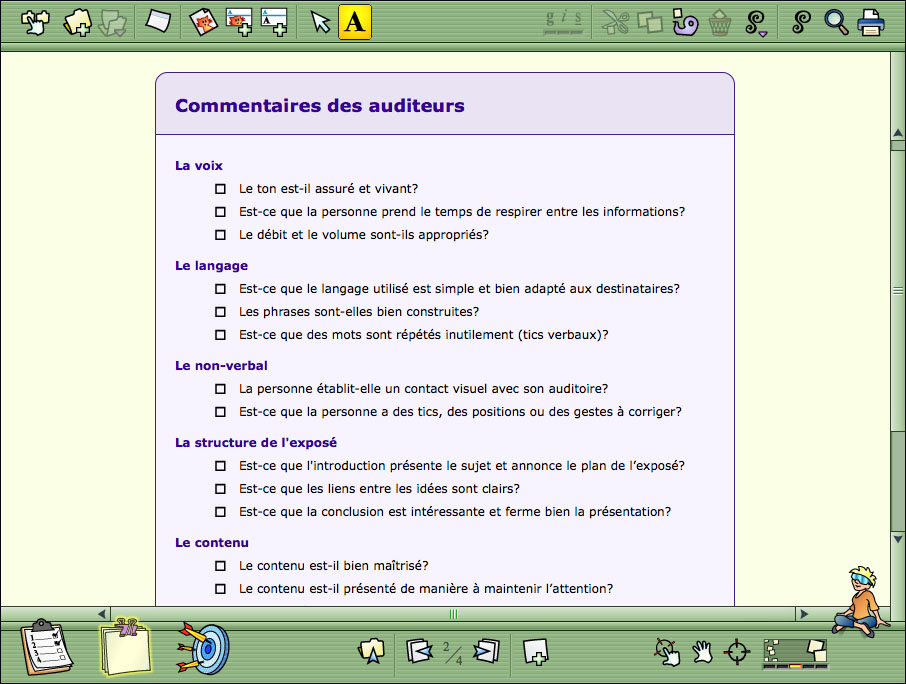Click the folder with pointer arrow icon
The width and height of the screenshot is (906, 684).
point(372,650)
